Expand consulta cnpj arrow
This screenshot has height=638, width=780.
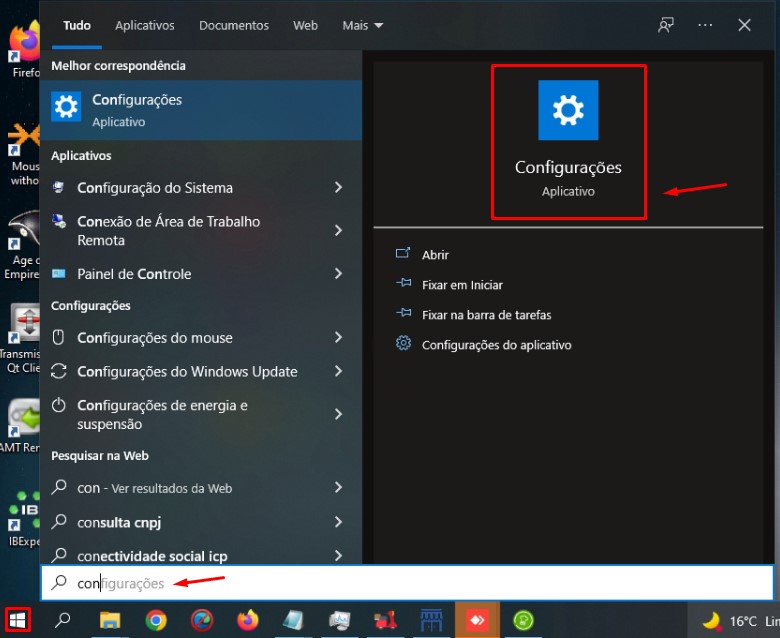(338, 522)
